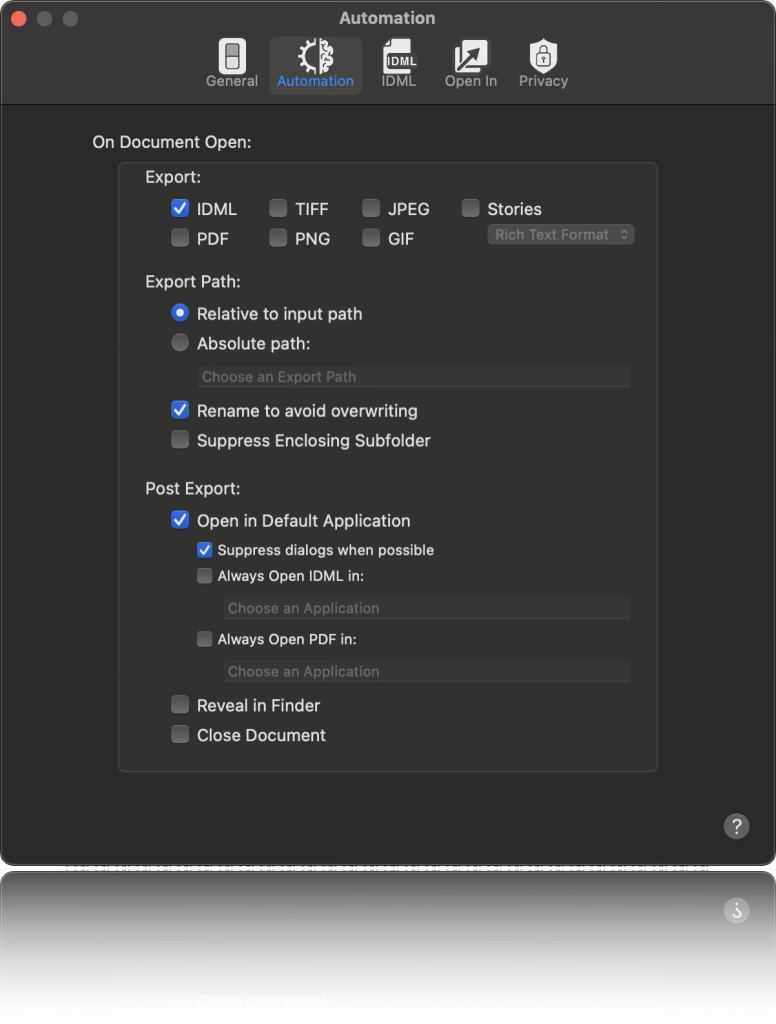Select Relative to input path radio
This screenshot has height=1024, width=776.
coord(180,313)
